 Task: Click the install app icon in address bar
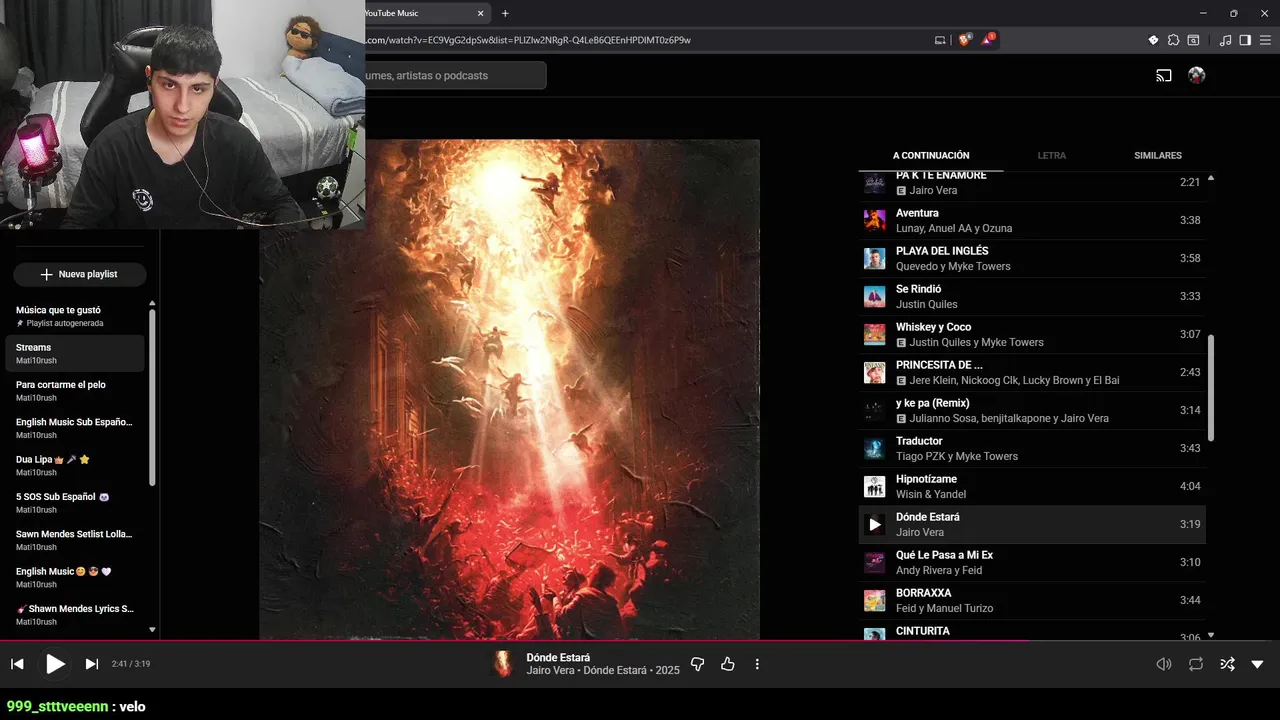940,40
